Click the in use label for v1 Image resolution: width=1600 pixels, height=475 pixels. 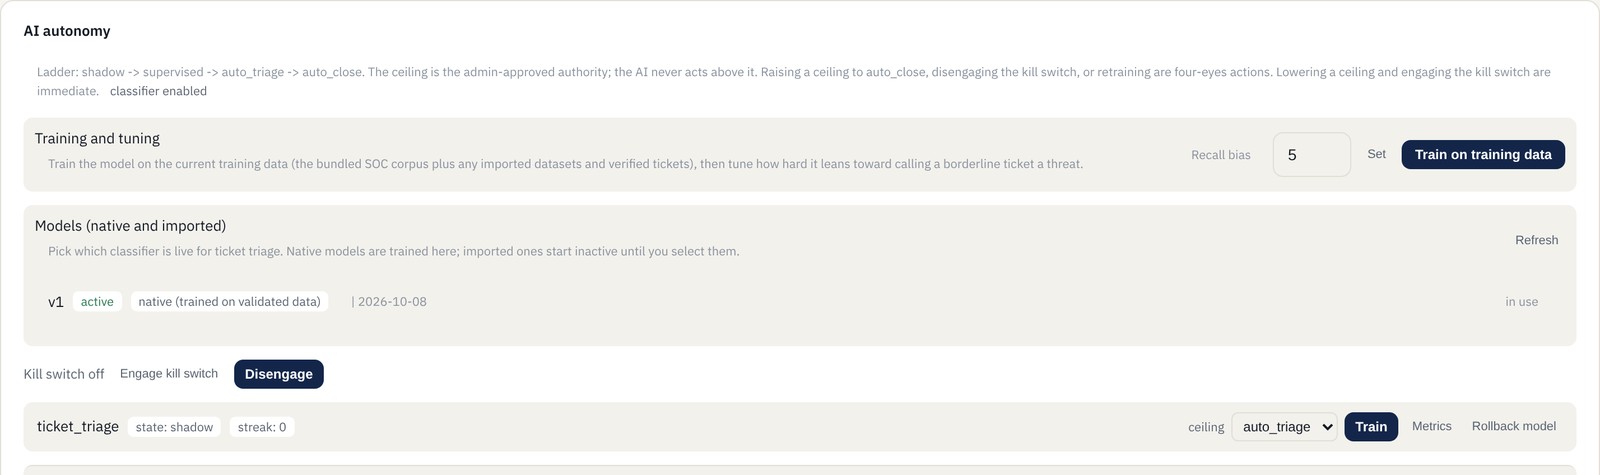pyautogui.click(x=1522, y=302)
